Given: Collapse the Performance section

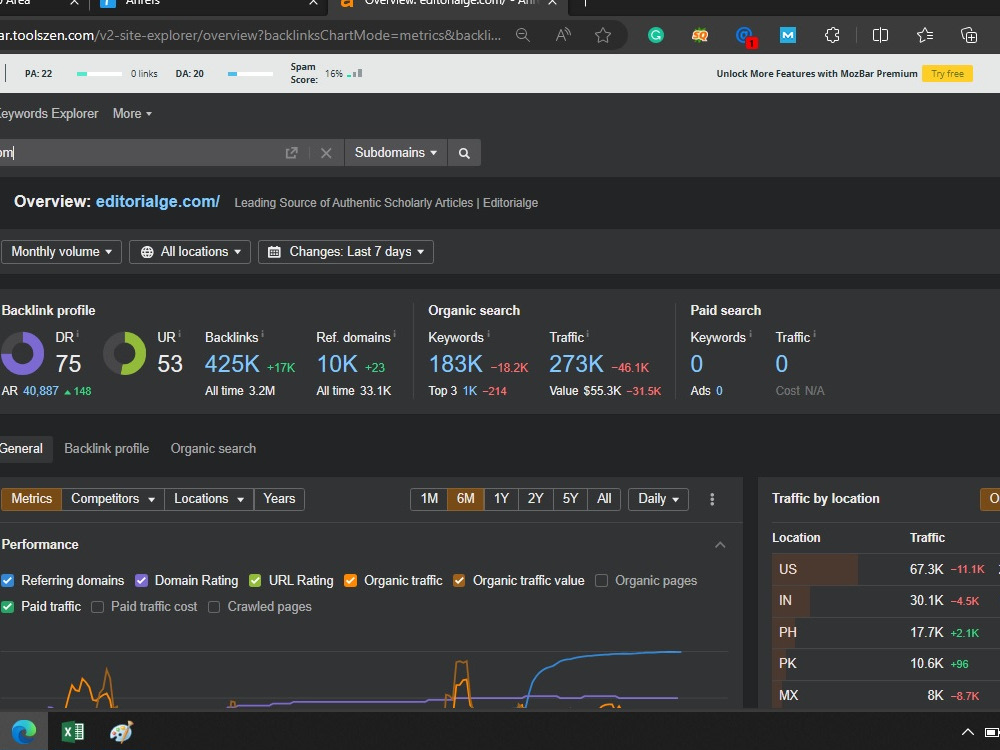Looking at the screenshot, I should tap(720, 545).
